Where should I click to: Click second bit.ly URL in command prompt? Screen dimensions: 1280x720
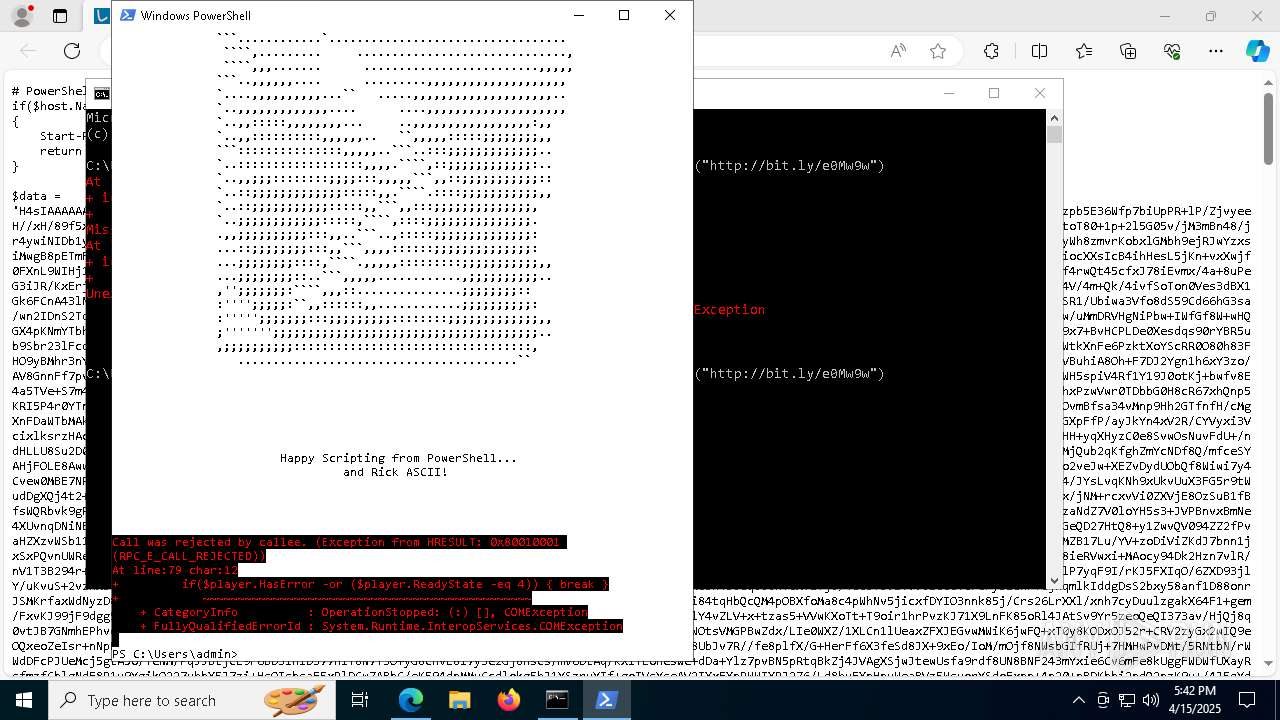[x=790, y=374]
